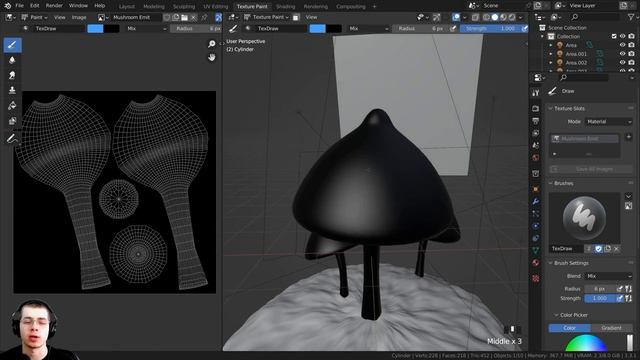Hide the Area light in viewport
The image size is (640, 360).
(x=622, y=45)
